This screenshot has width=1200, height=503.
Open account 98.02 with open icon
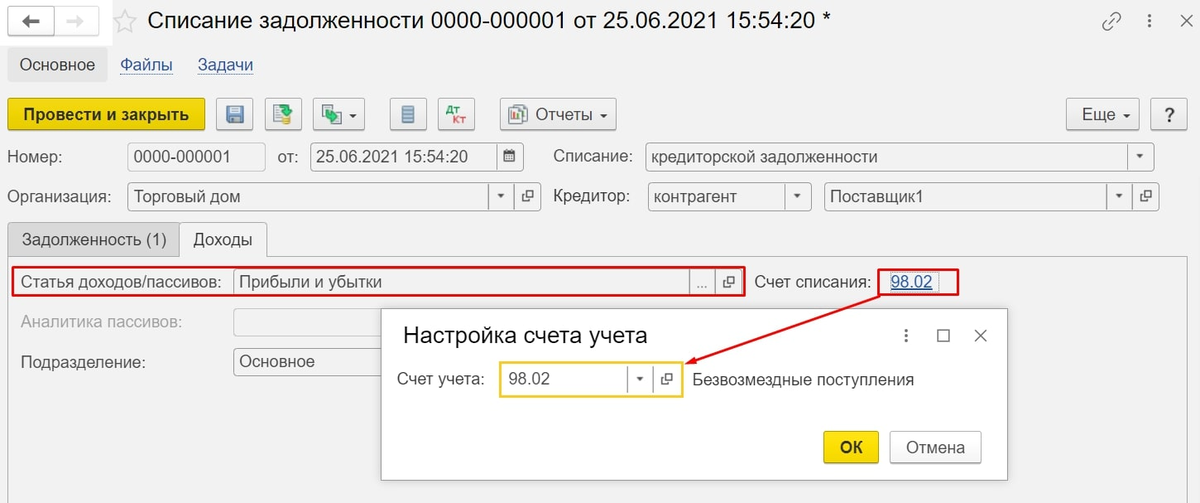tap(667, 380)
